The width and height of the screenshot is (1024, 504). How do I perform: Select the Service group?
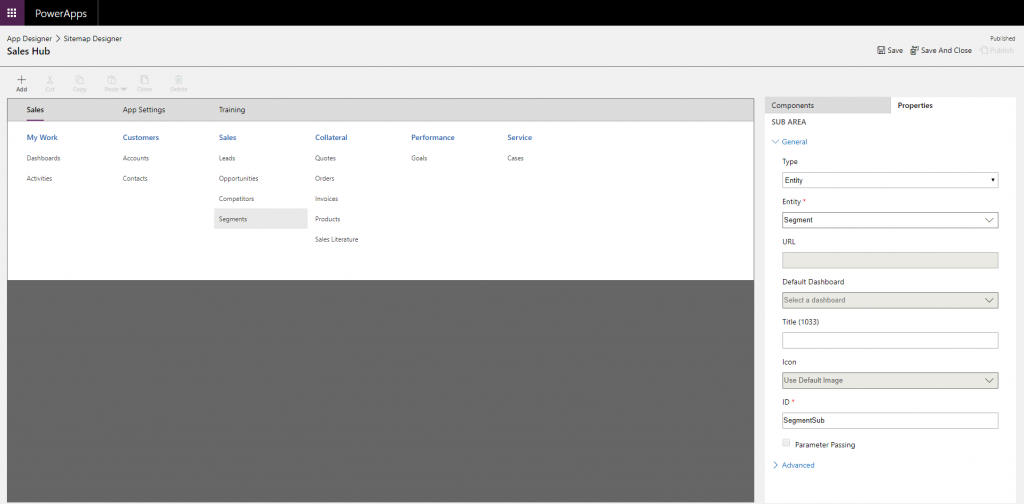coord(519,138)
